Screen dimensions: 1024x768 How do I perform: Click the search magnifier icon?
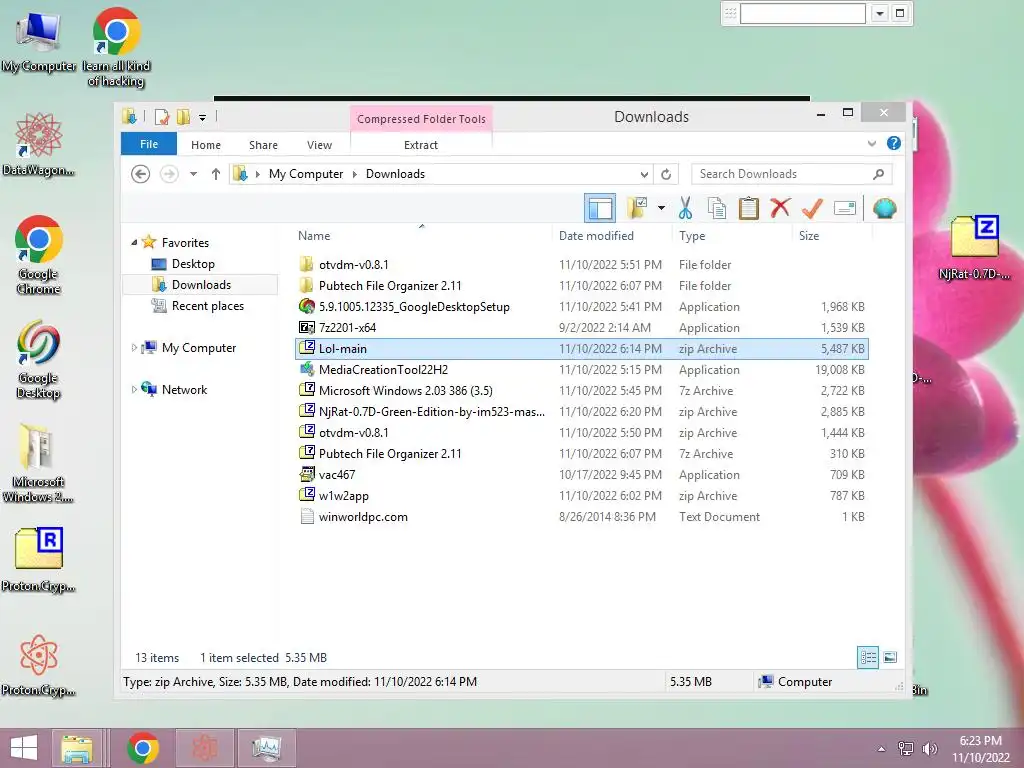pyautogui.click(x=878, y=174)
